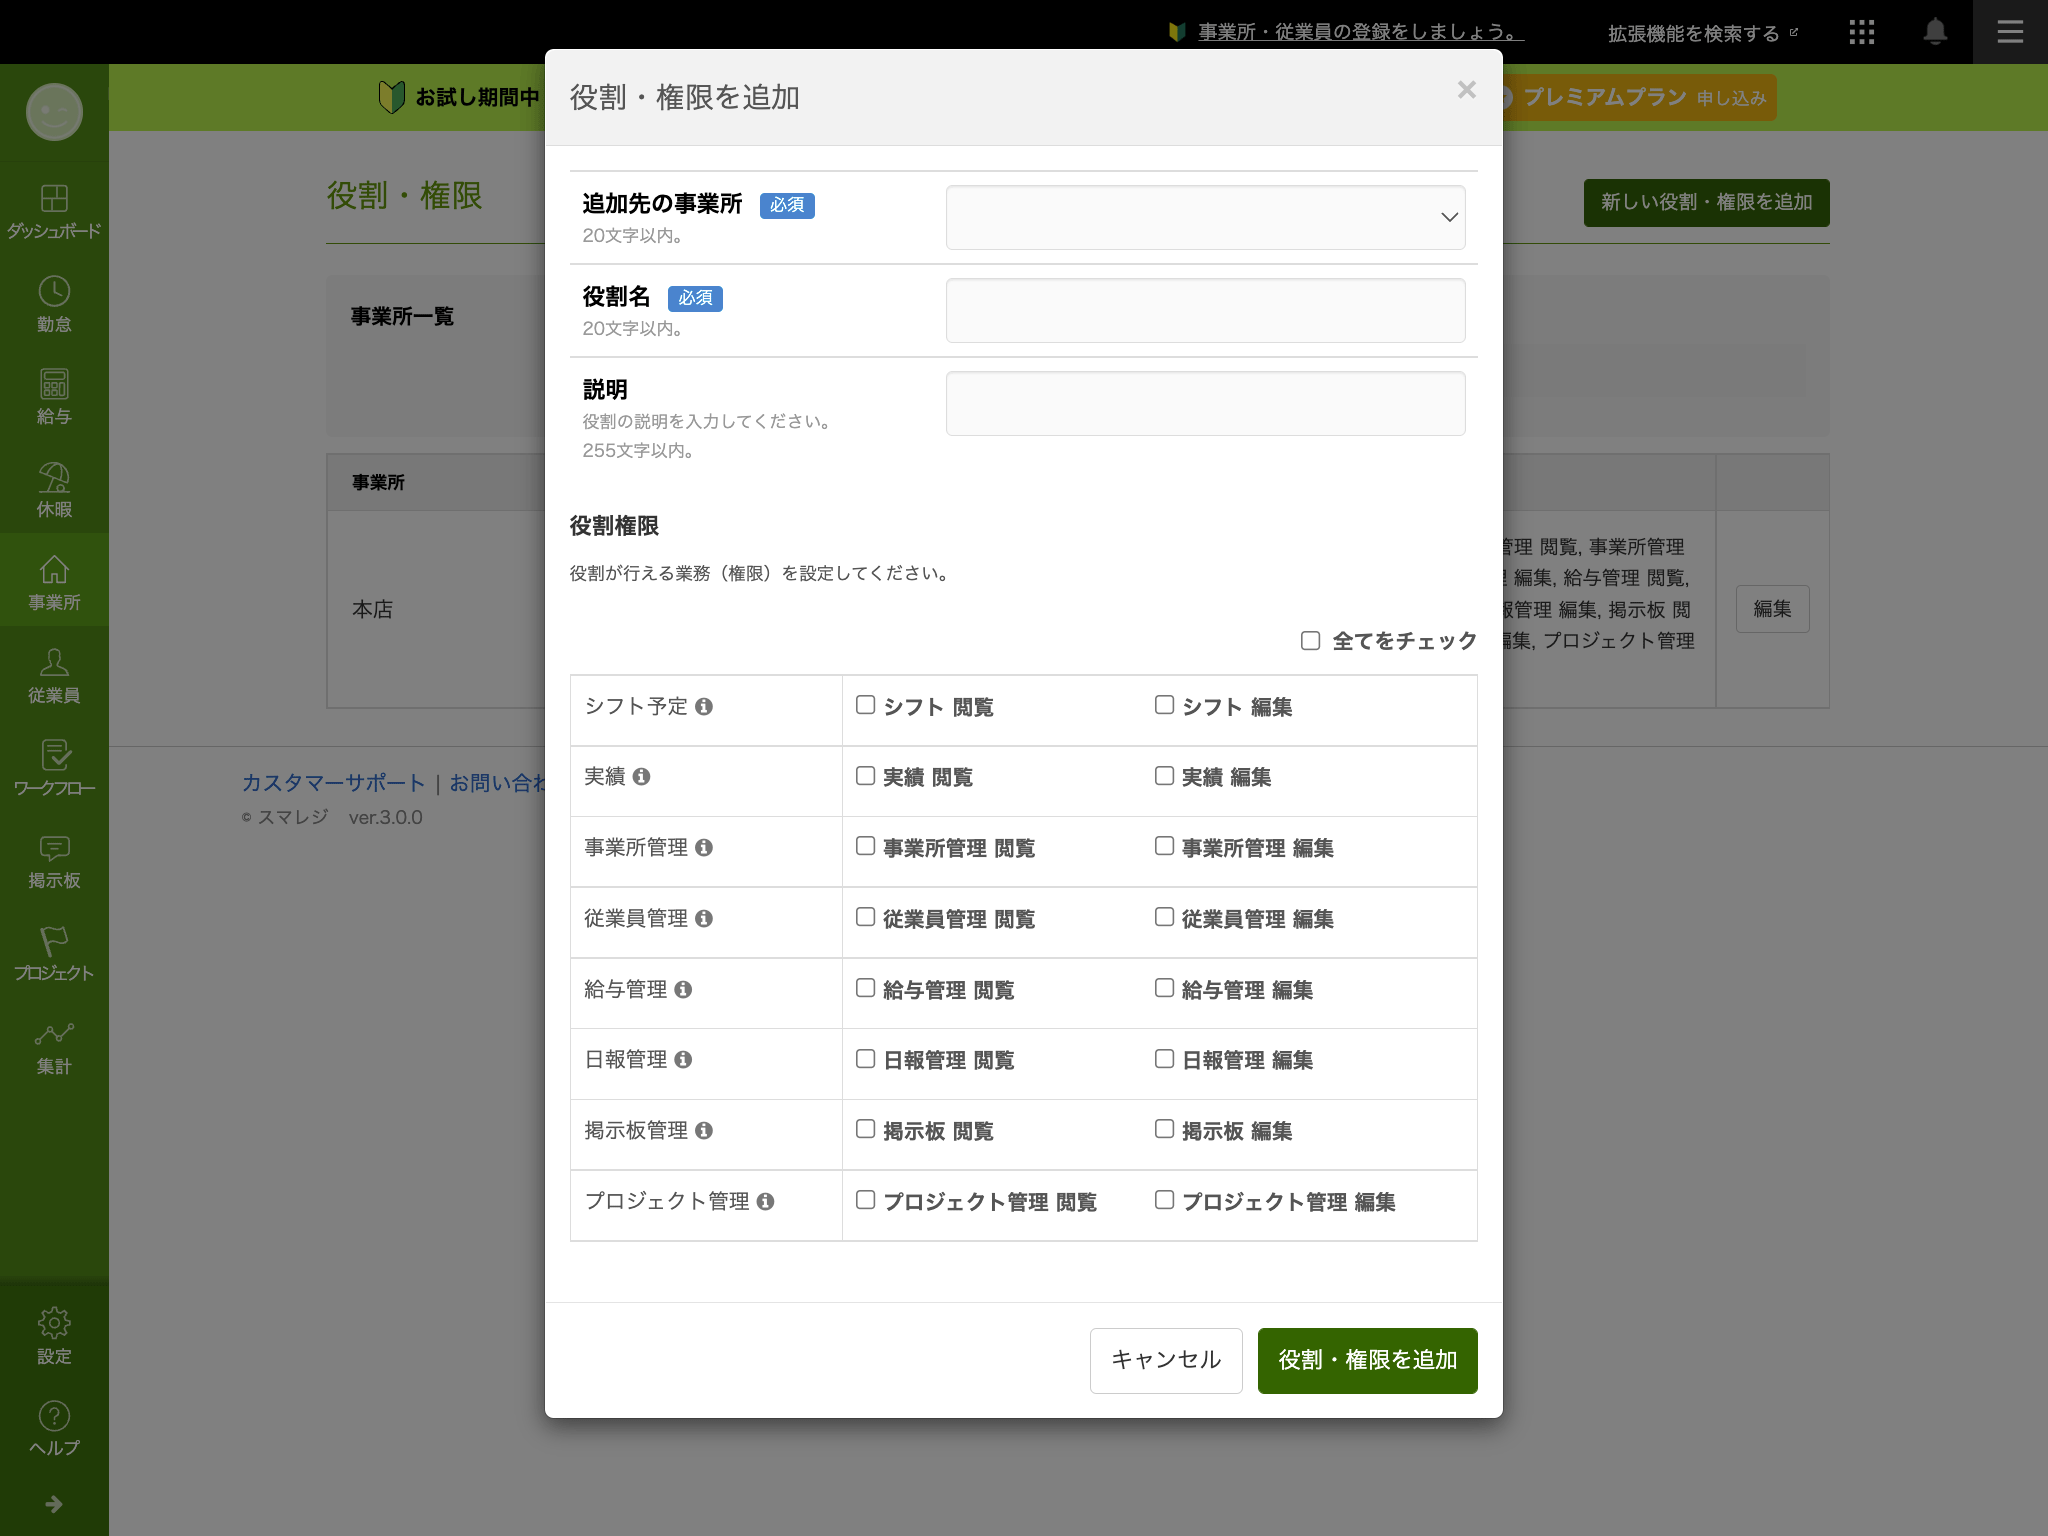This screenshot has height=1536, width=2048.
Task: Tick the 給与管理 編集 checkbox
Action: [1165, 988]
